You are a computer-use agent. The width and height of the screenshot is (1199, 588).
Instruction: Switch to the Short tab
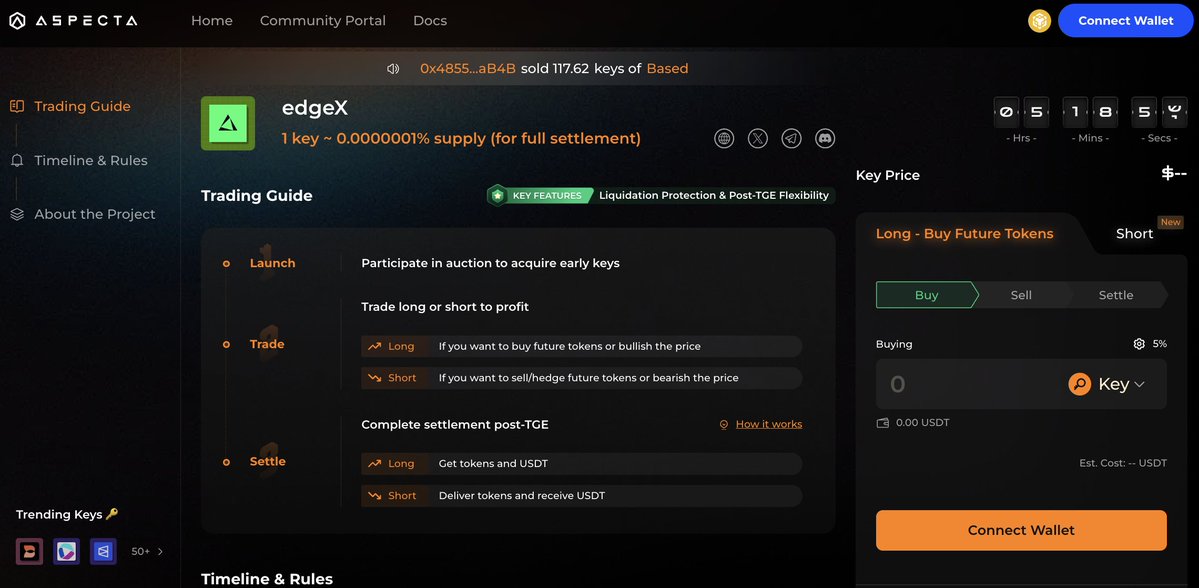pyautogui.click(x=1134, y=234)
